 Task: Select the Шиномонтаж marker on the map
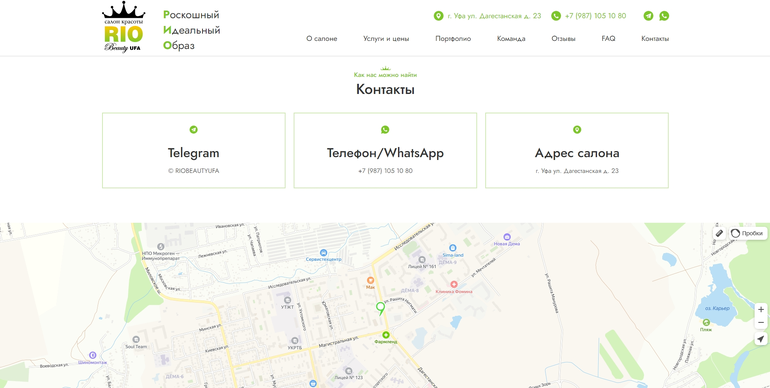pyautogui.click(x=92, y=355)
